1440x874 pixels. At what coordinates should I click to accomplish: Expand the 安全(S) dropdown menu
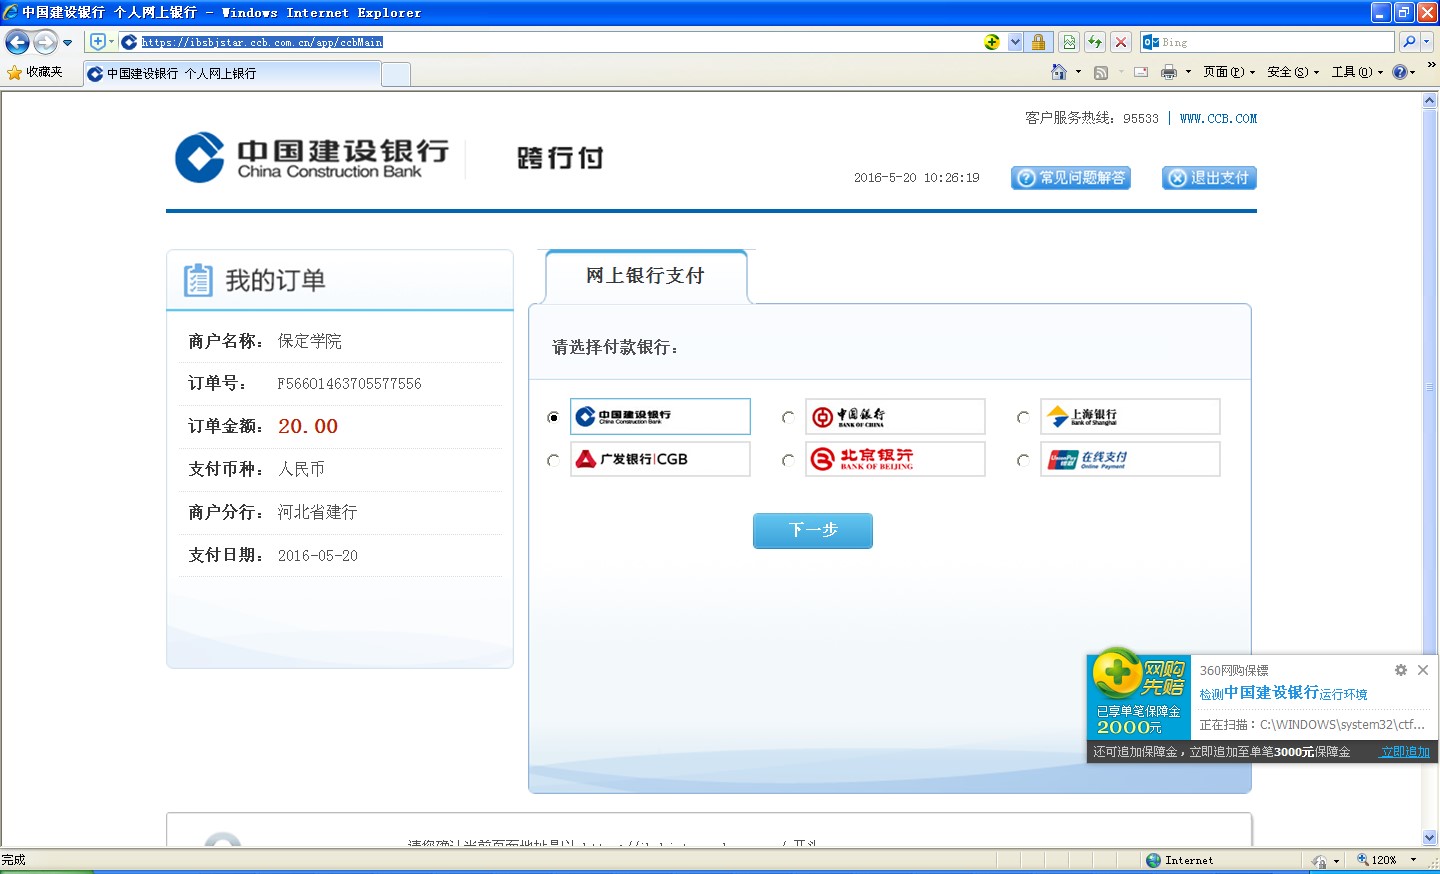pos(1292,72)
